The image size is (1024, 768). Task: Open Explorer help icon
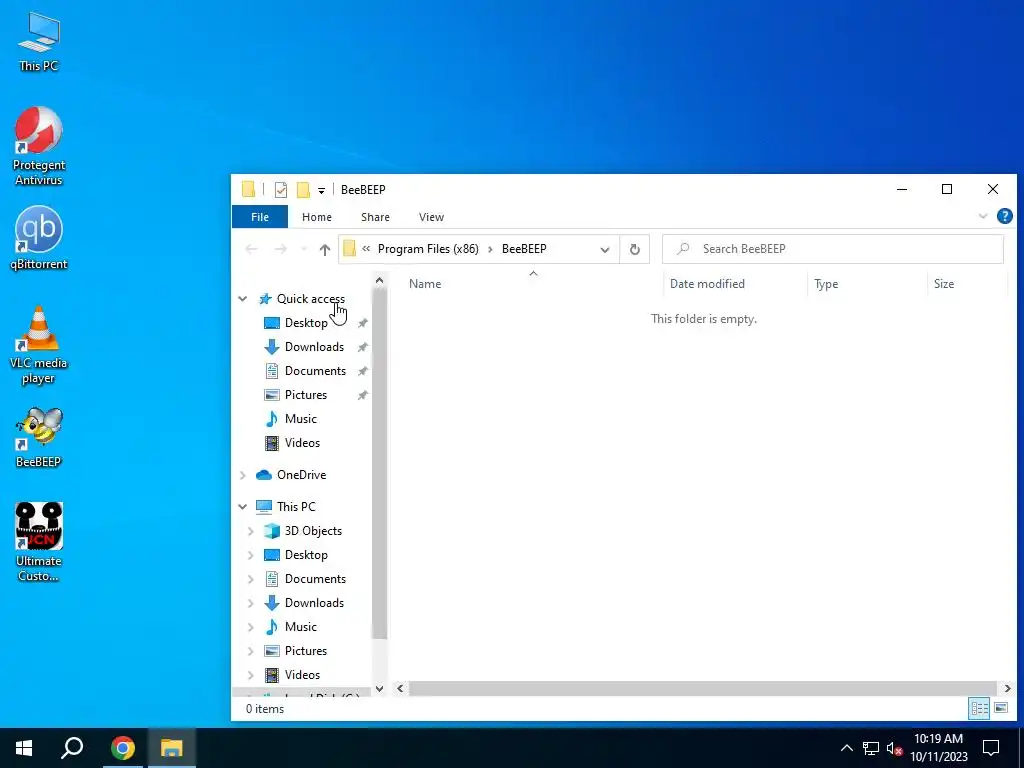point(1004,216)
